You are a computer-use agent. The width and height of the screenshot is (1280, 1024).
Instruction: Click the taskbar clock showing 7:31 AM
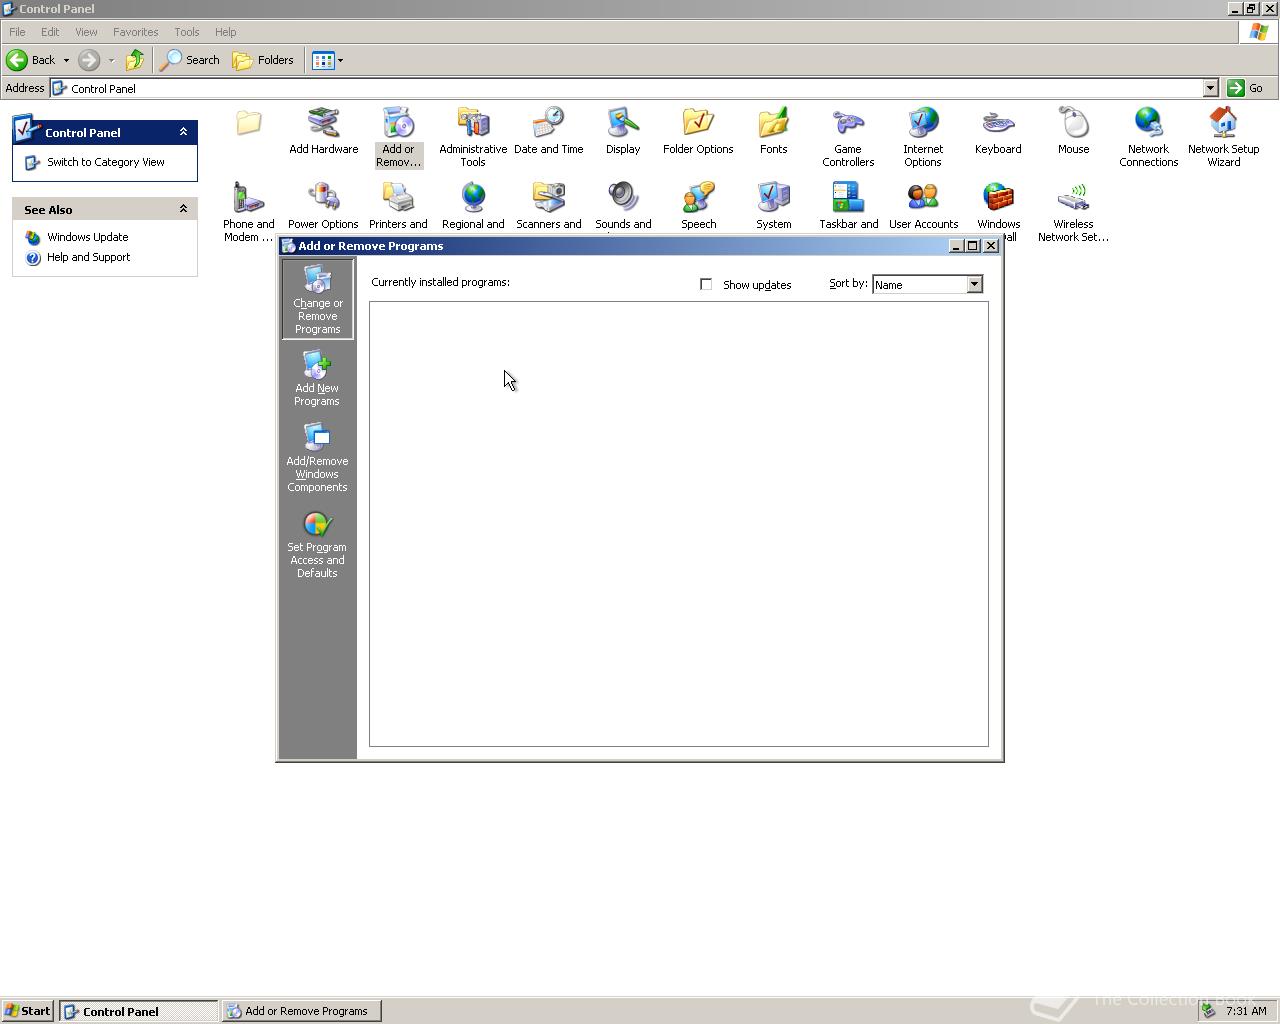click(x=1246, y=1011)
